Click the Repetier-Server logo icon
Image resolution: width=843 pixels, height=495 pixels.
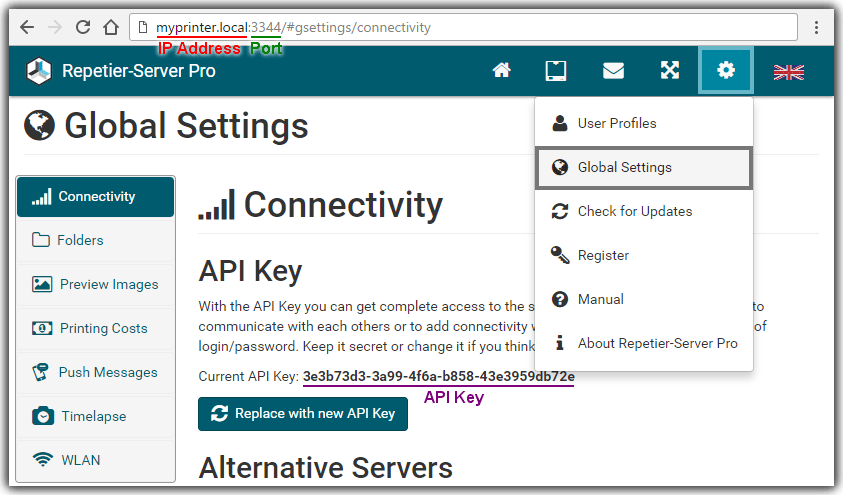coord(39,71)
